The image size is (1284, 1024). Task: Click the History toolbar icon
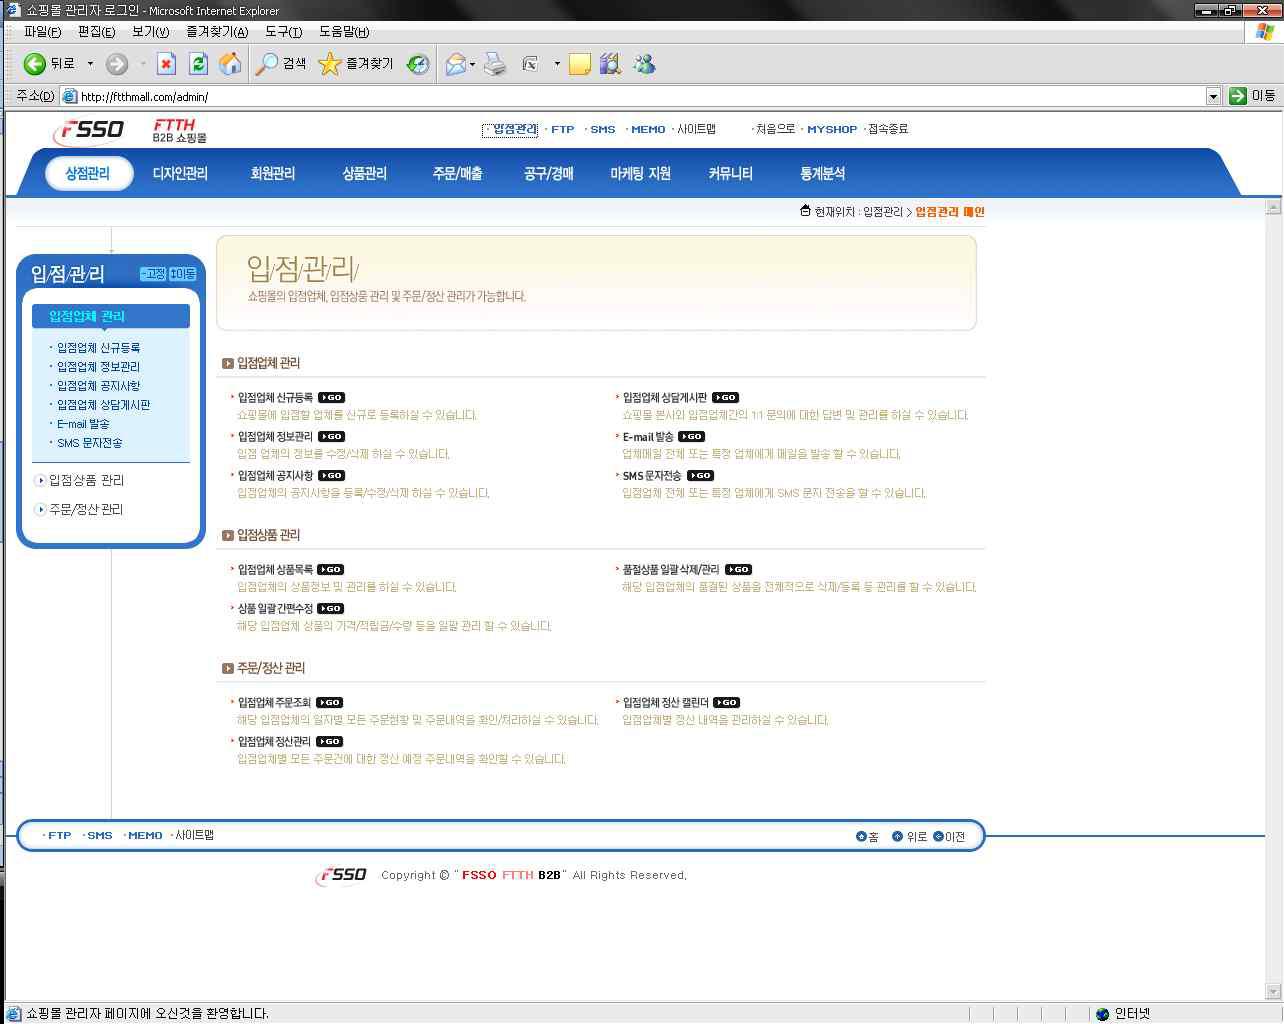click(x=418, y=64)
